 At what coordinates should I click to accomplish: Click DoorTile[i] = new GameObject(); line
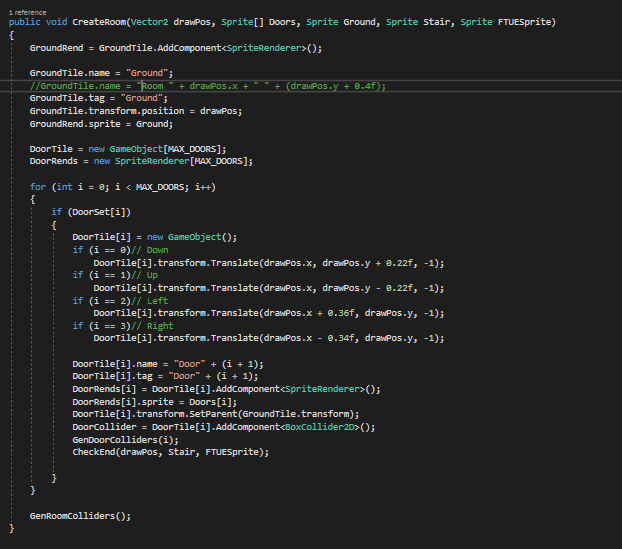click(x=154, y=237)
